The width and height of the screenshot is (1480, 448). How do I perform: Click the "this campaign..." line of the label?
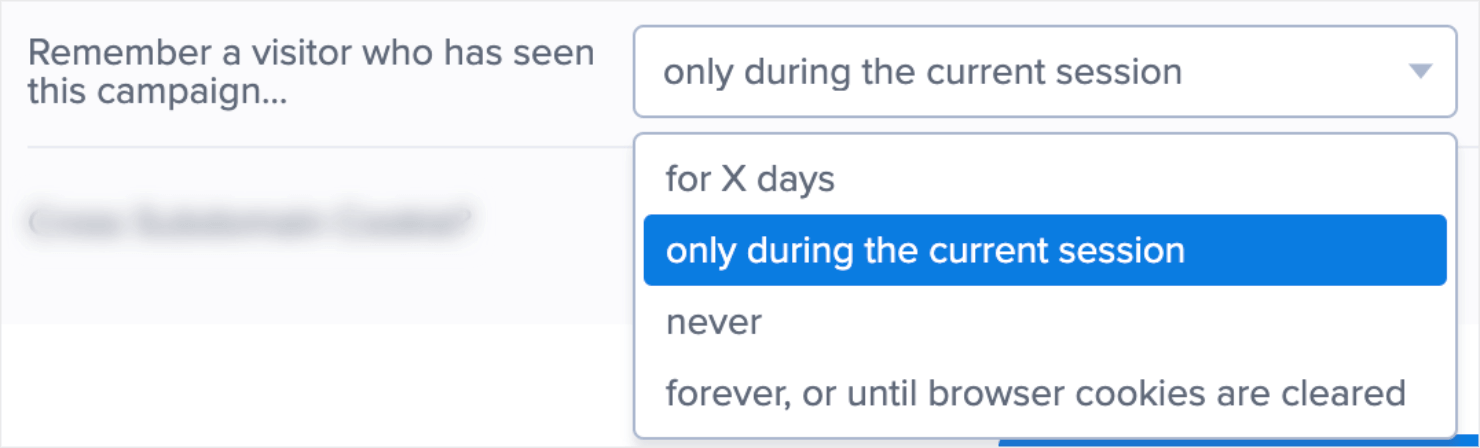pyautogui.click(x=156, y=92)
